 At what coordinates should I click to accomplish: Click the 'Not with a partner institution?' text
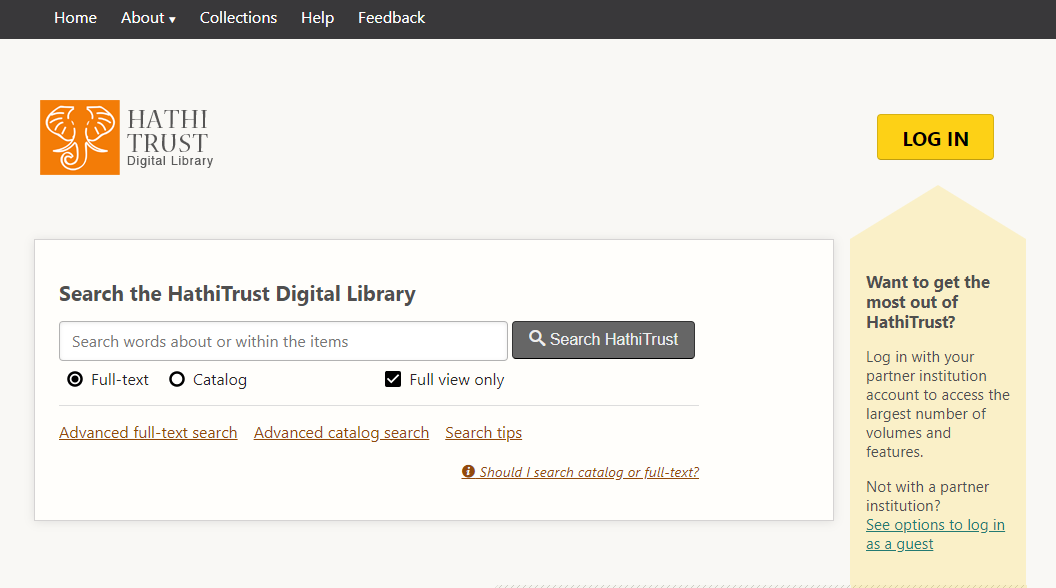[927, 496]
